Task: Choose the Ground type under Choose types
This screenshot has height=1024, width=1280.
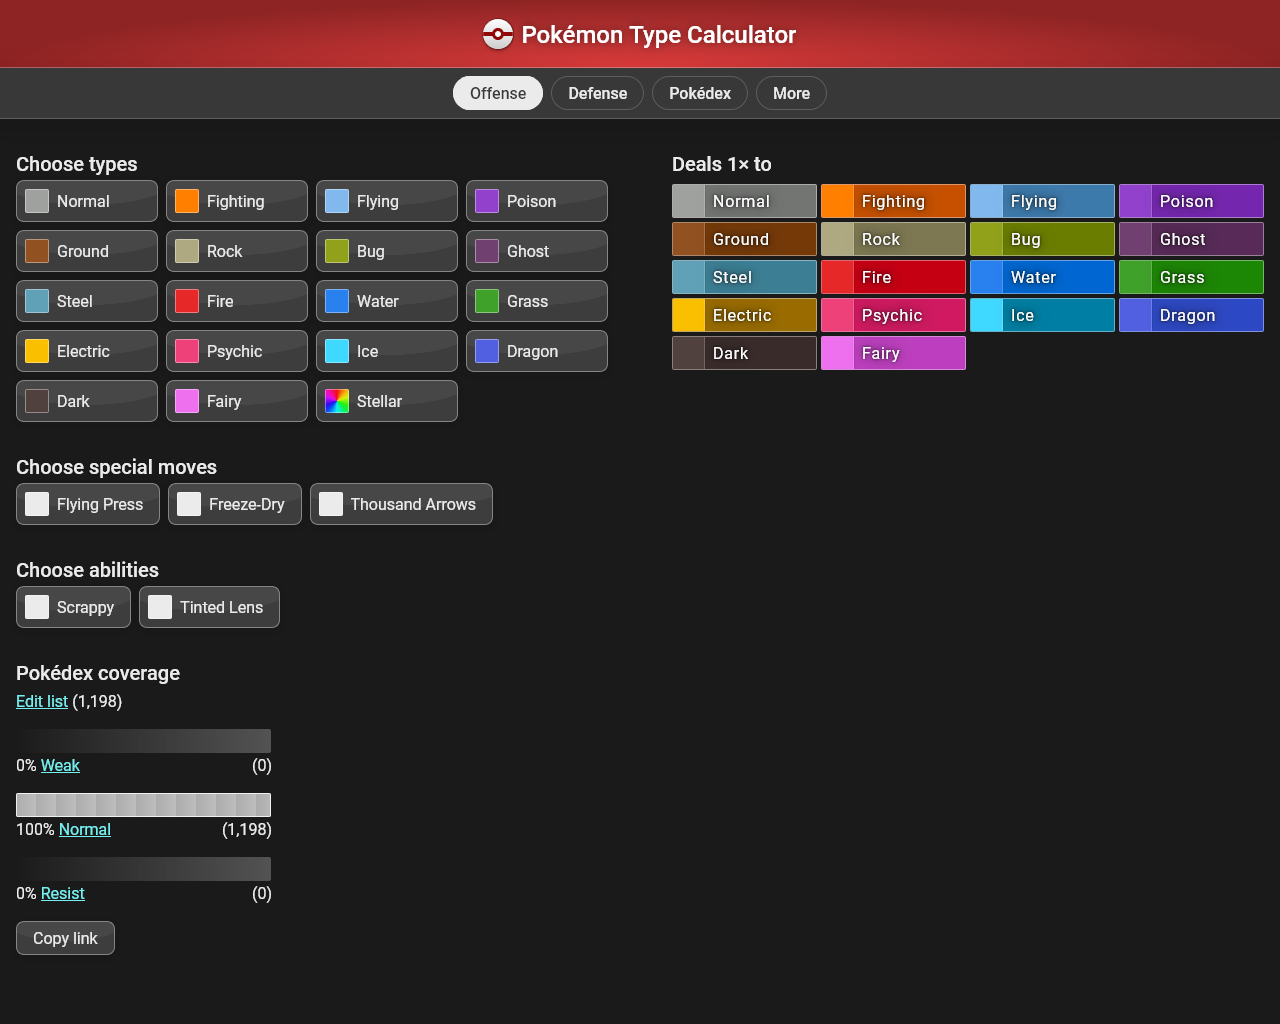Action: [x=87, y=251]
